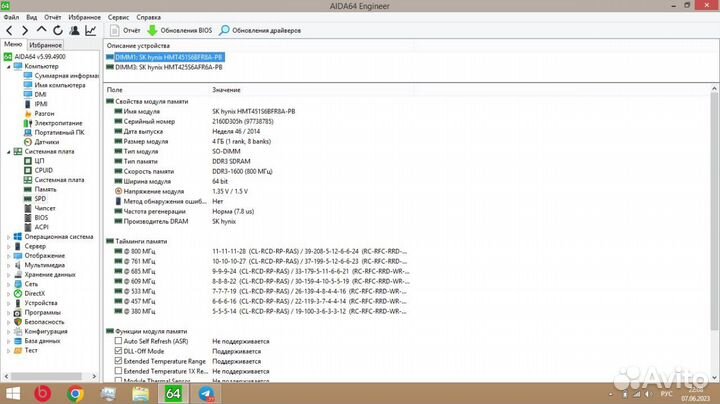
Task: Click the Forward navigation arrow
Action: pyautogui.click(x=25, y=31)
